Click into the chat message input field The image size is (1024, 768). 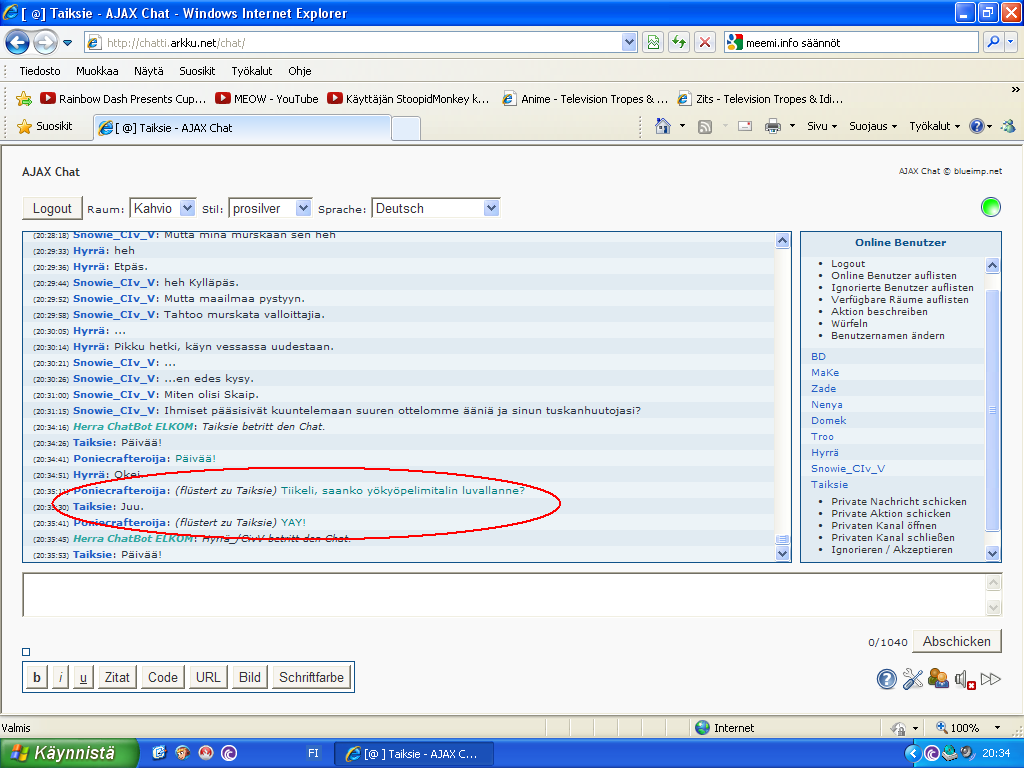[504, 595]
